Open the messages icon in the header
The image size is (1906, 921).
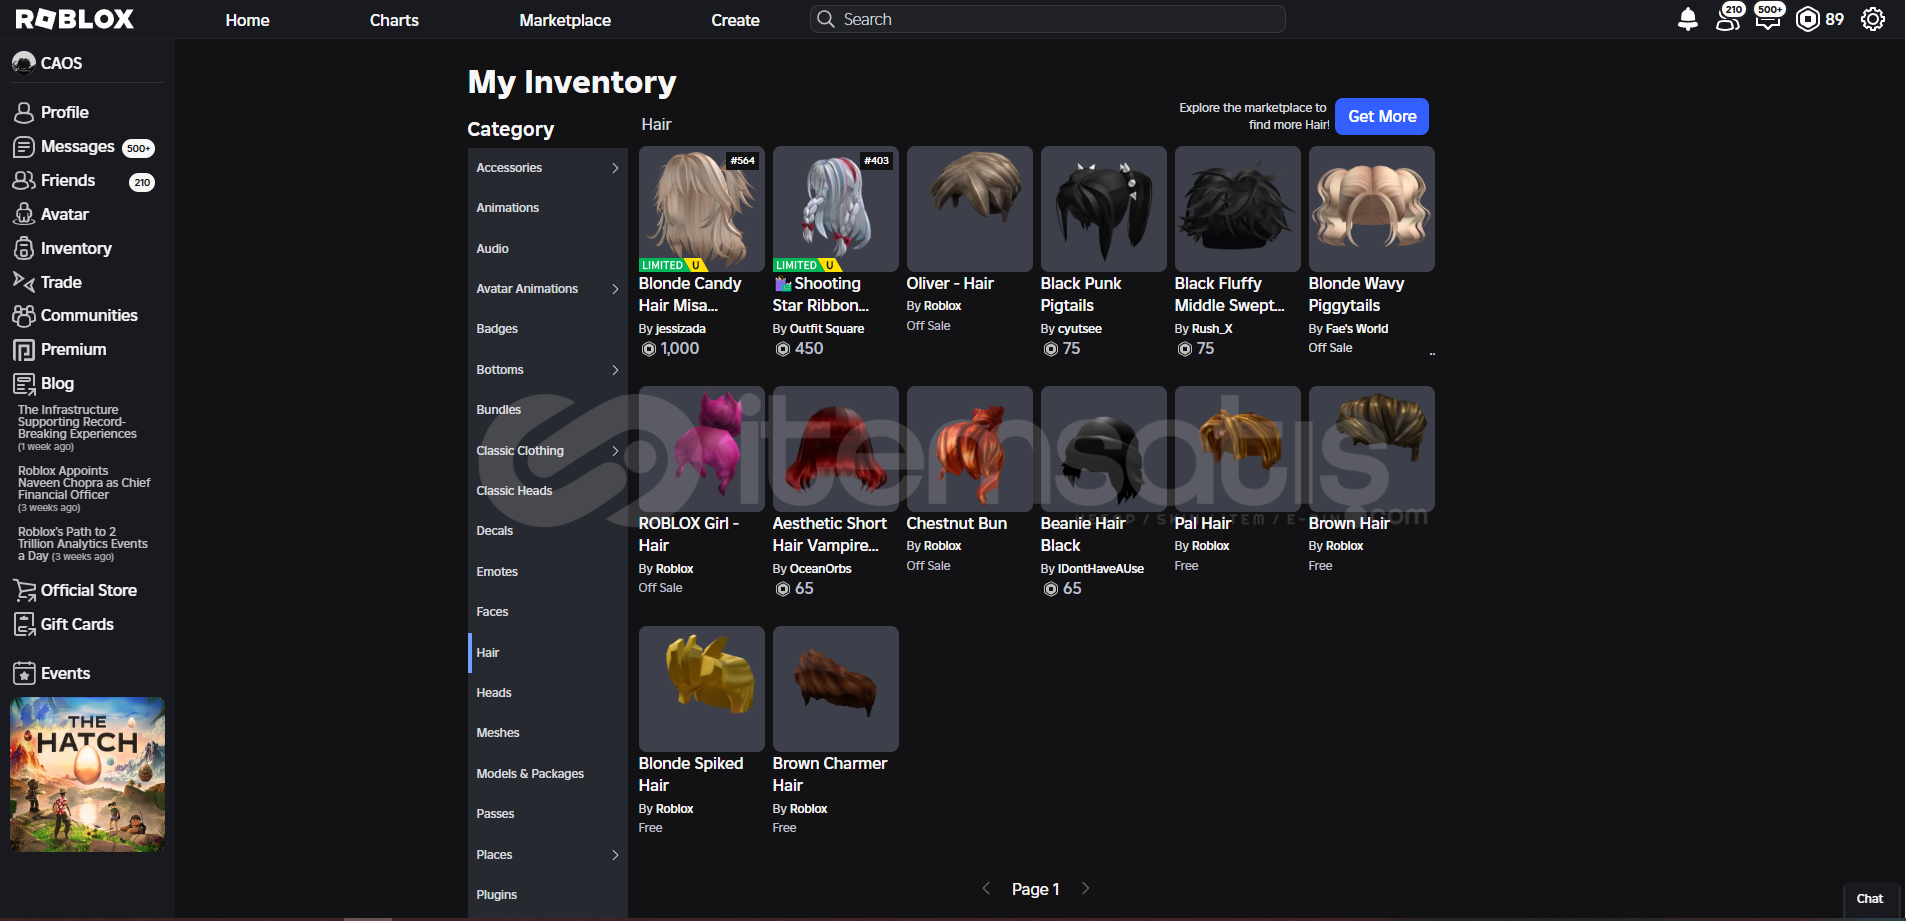[x=1768, y=19]
